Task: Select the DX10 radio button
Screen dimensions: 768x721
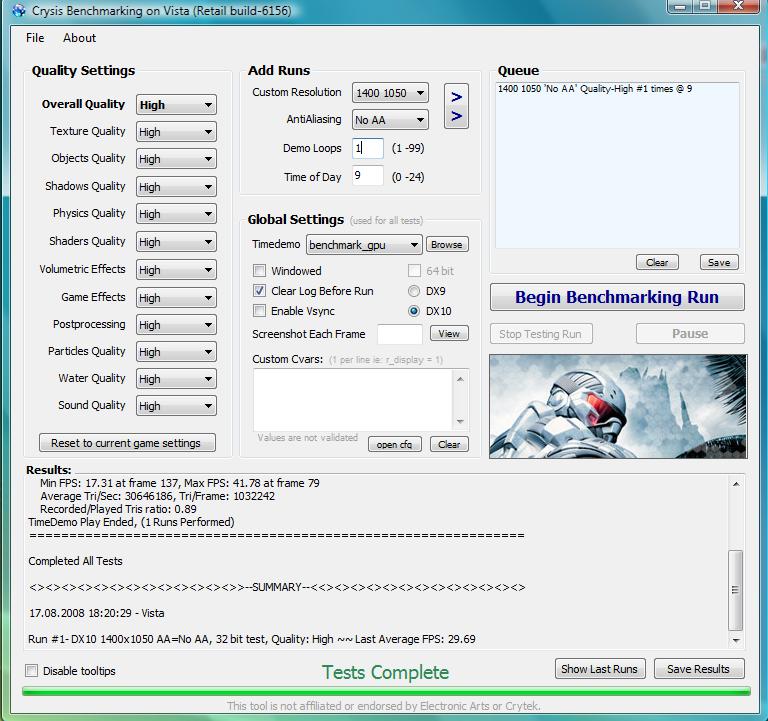Action: (x=414, y=311)
